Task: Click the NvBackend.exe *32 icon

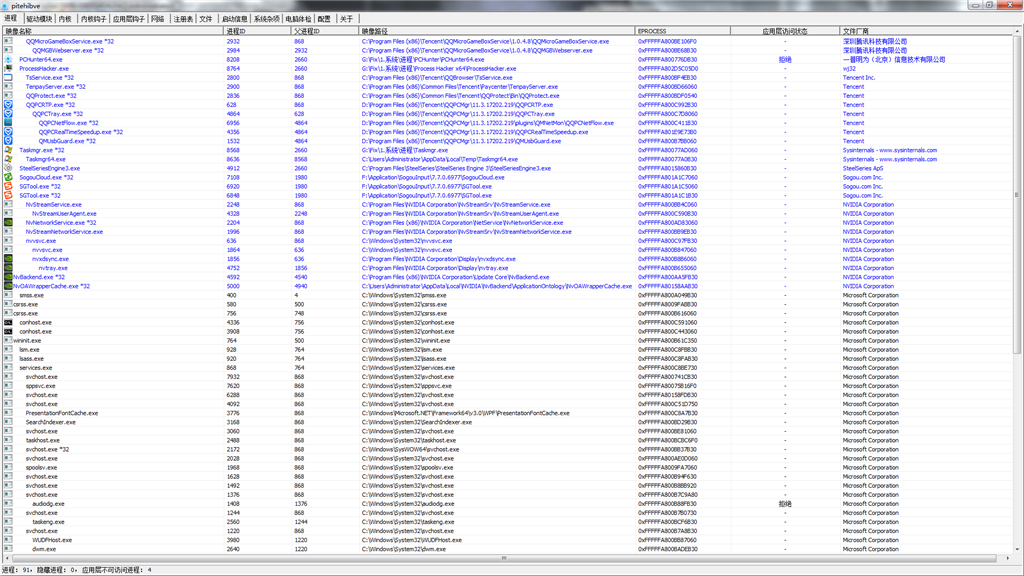Action: tap(8, 277)
